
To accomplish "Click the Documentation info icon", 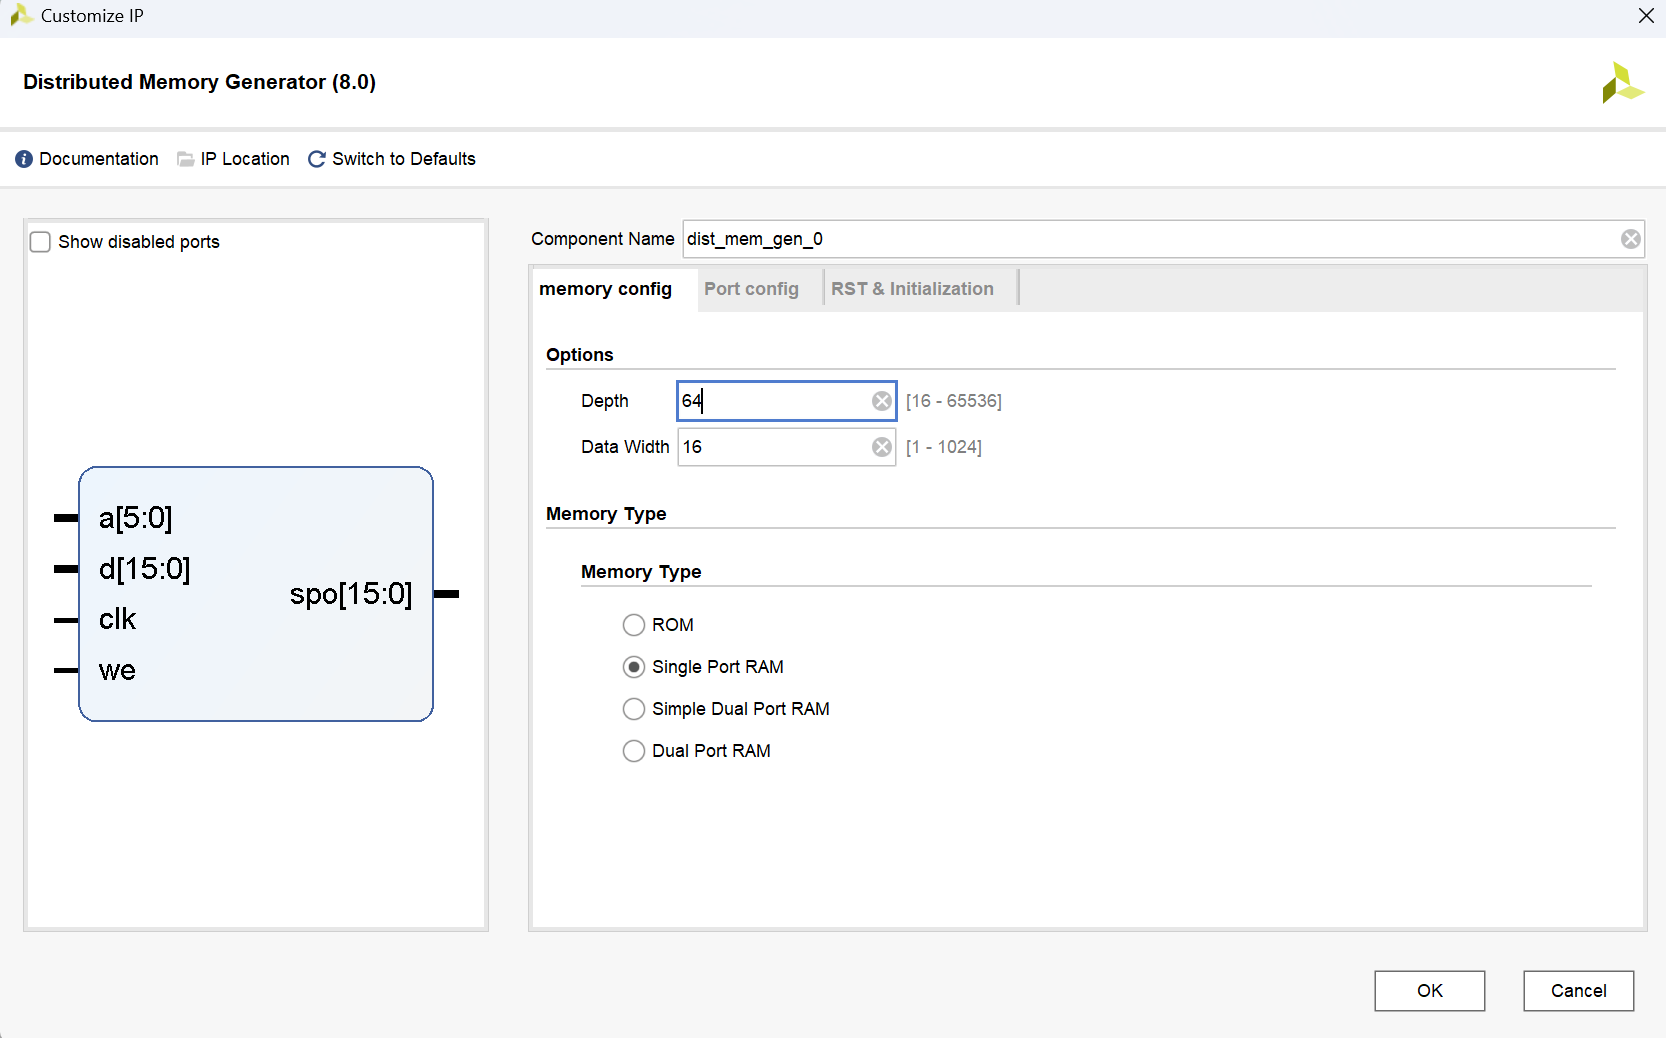I will click(x=24, y=159).
